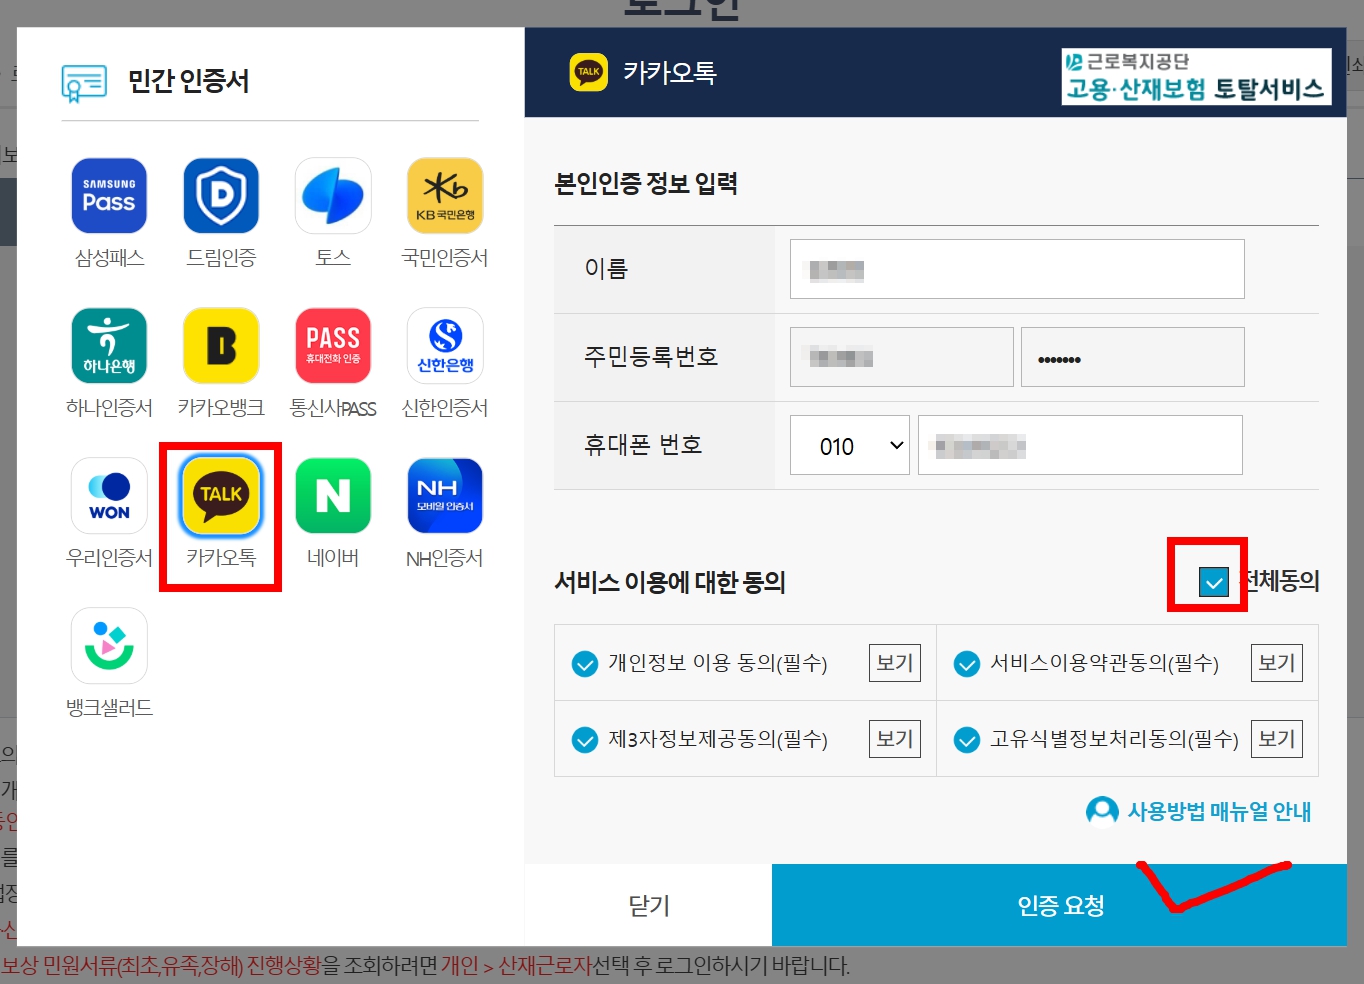Click the NH인증서 label text
Image resolution: width=1364 pixels, height=984 pixels.
(445, 558)
